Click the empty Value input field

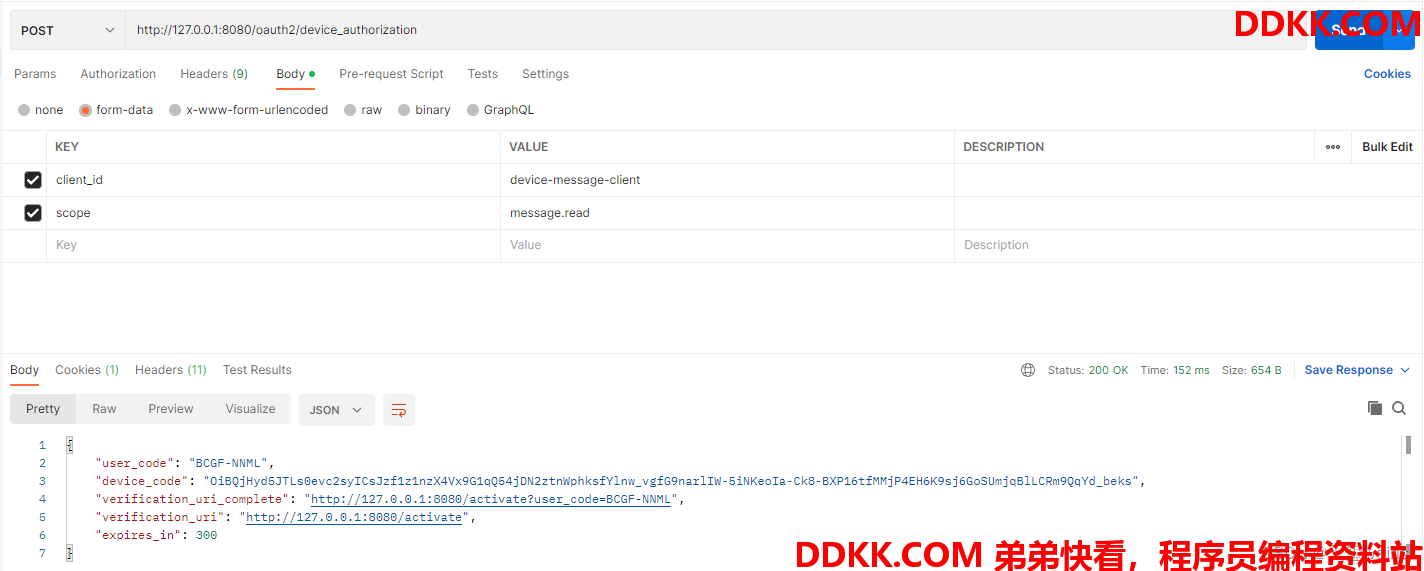(x=727, y=245)
